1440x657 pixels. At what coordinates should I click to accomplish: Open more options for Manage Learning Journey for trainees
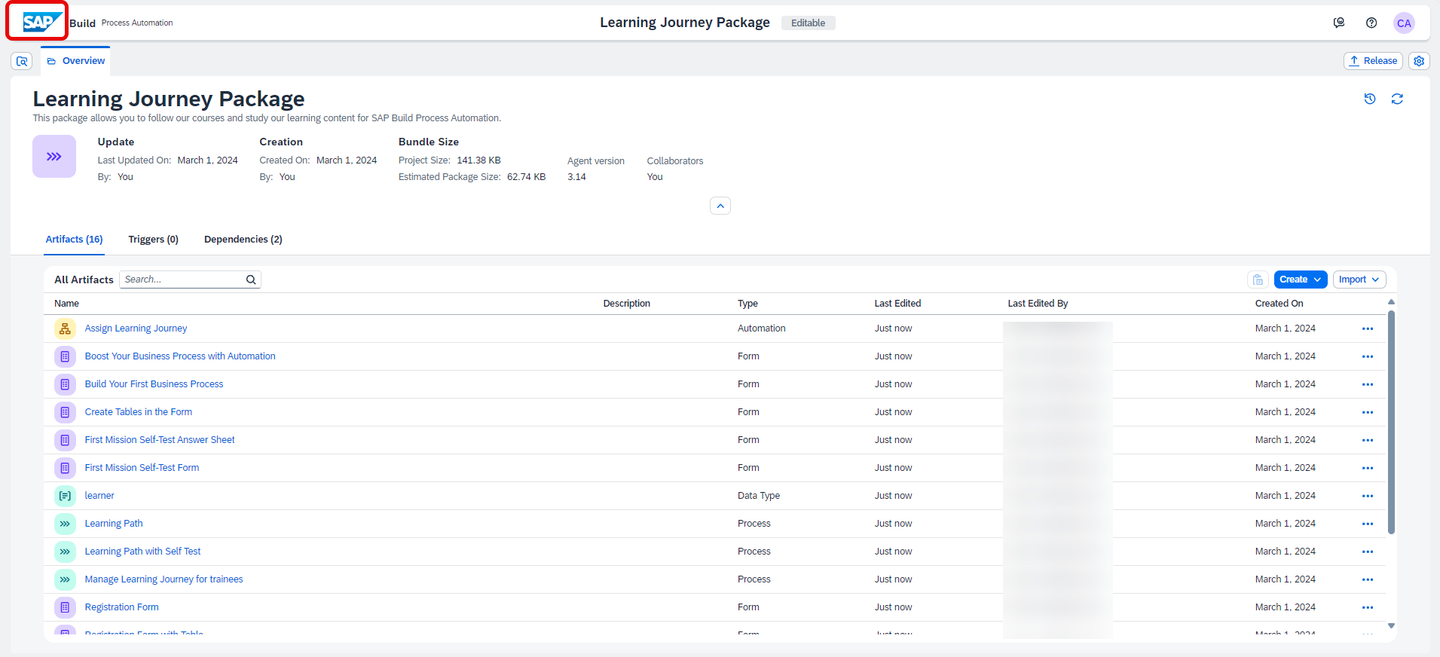pyautogui.click(x=1367, y=580)
